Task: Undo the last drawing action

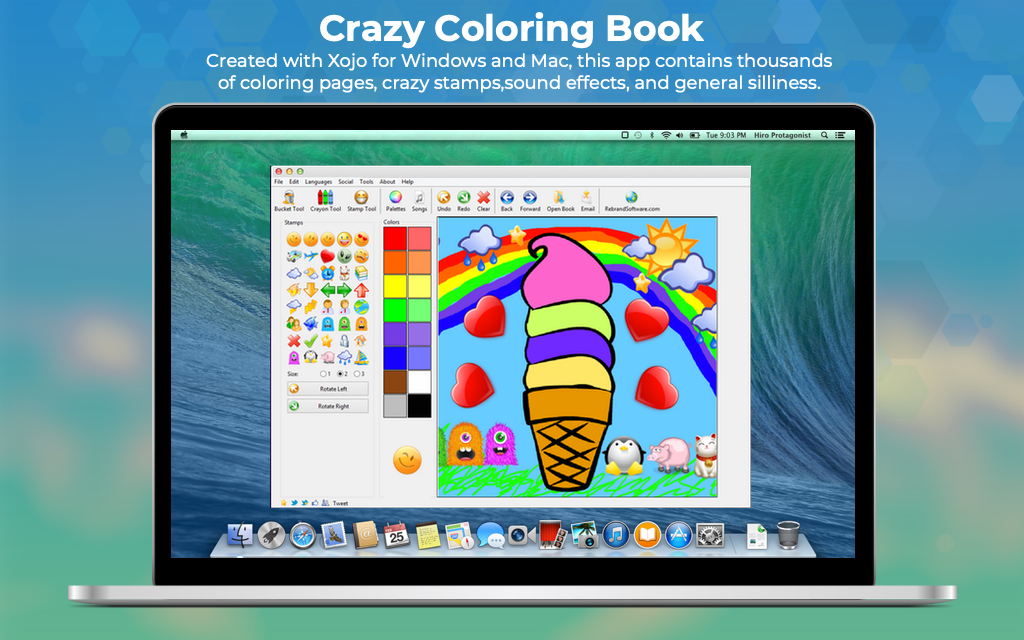Action: (x=444, y=199)
